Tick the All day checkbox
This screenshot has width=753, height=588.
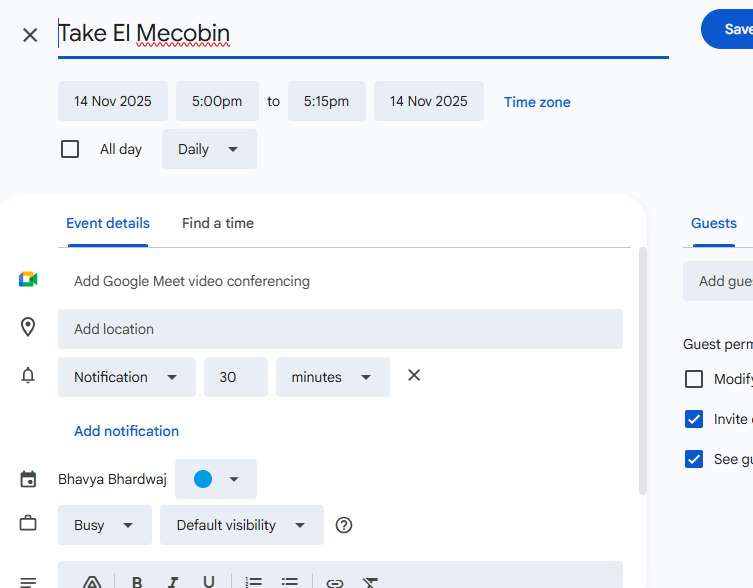point(70,149)
